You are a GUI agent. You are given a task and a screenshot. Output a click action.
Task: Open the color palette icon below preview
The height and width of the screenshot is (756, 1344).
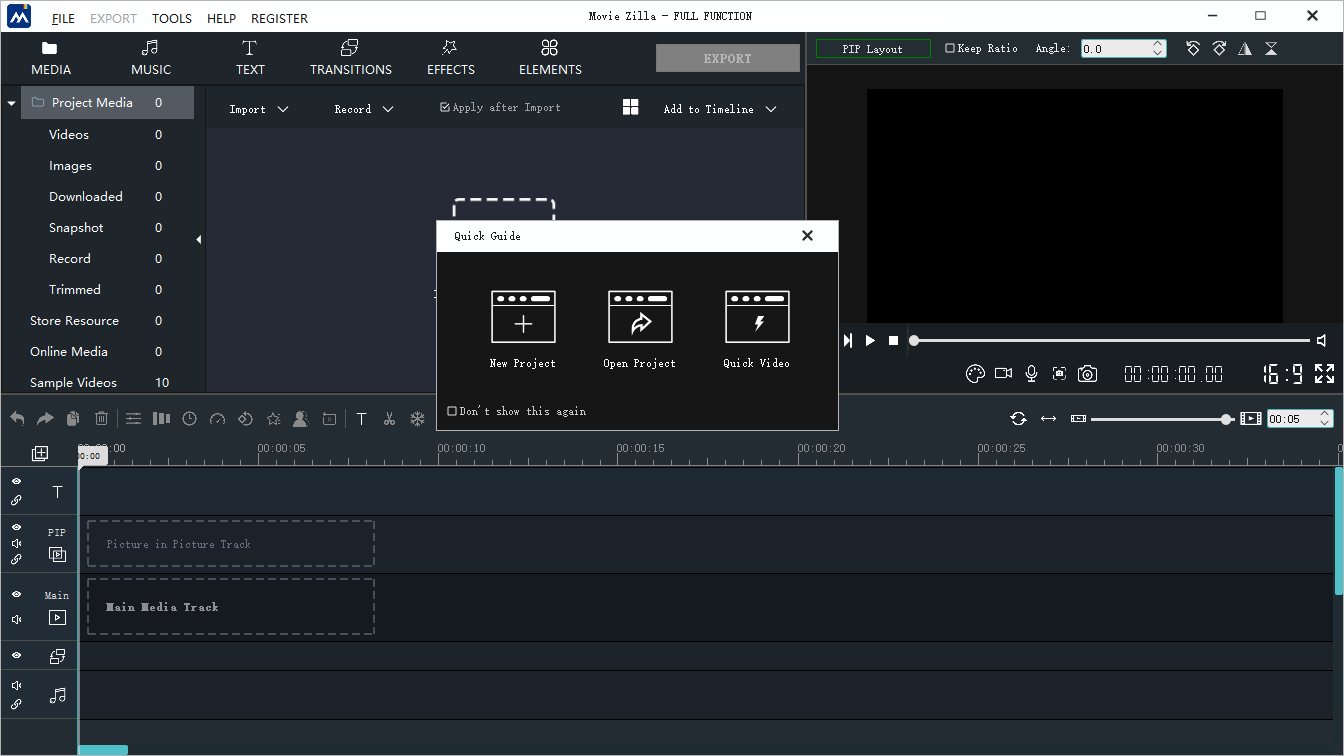[975, 374]
